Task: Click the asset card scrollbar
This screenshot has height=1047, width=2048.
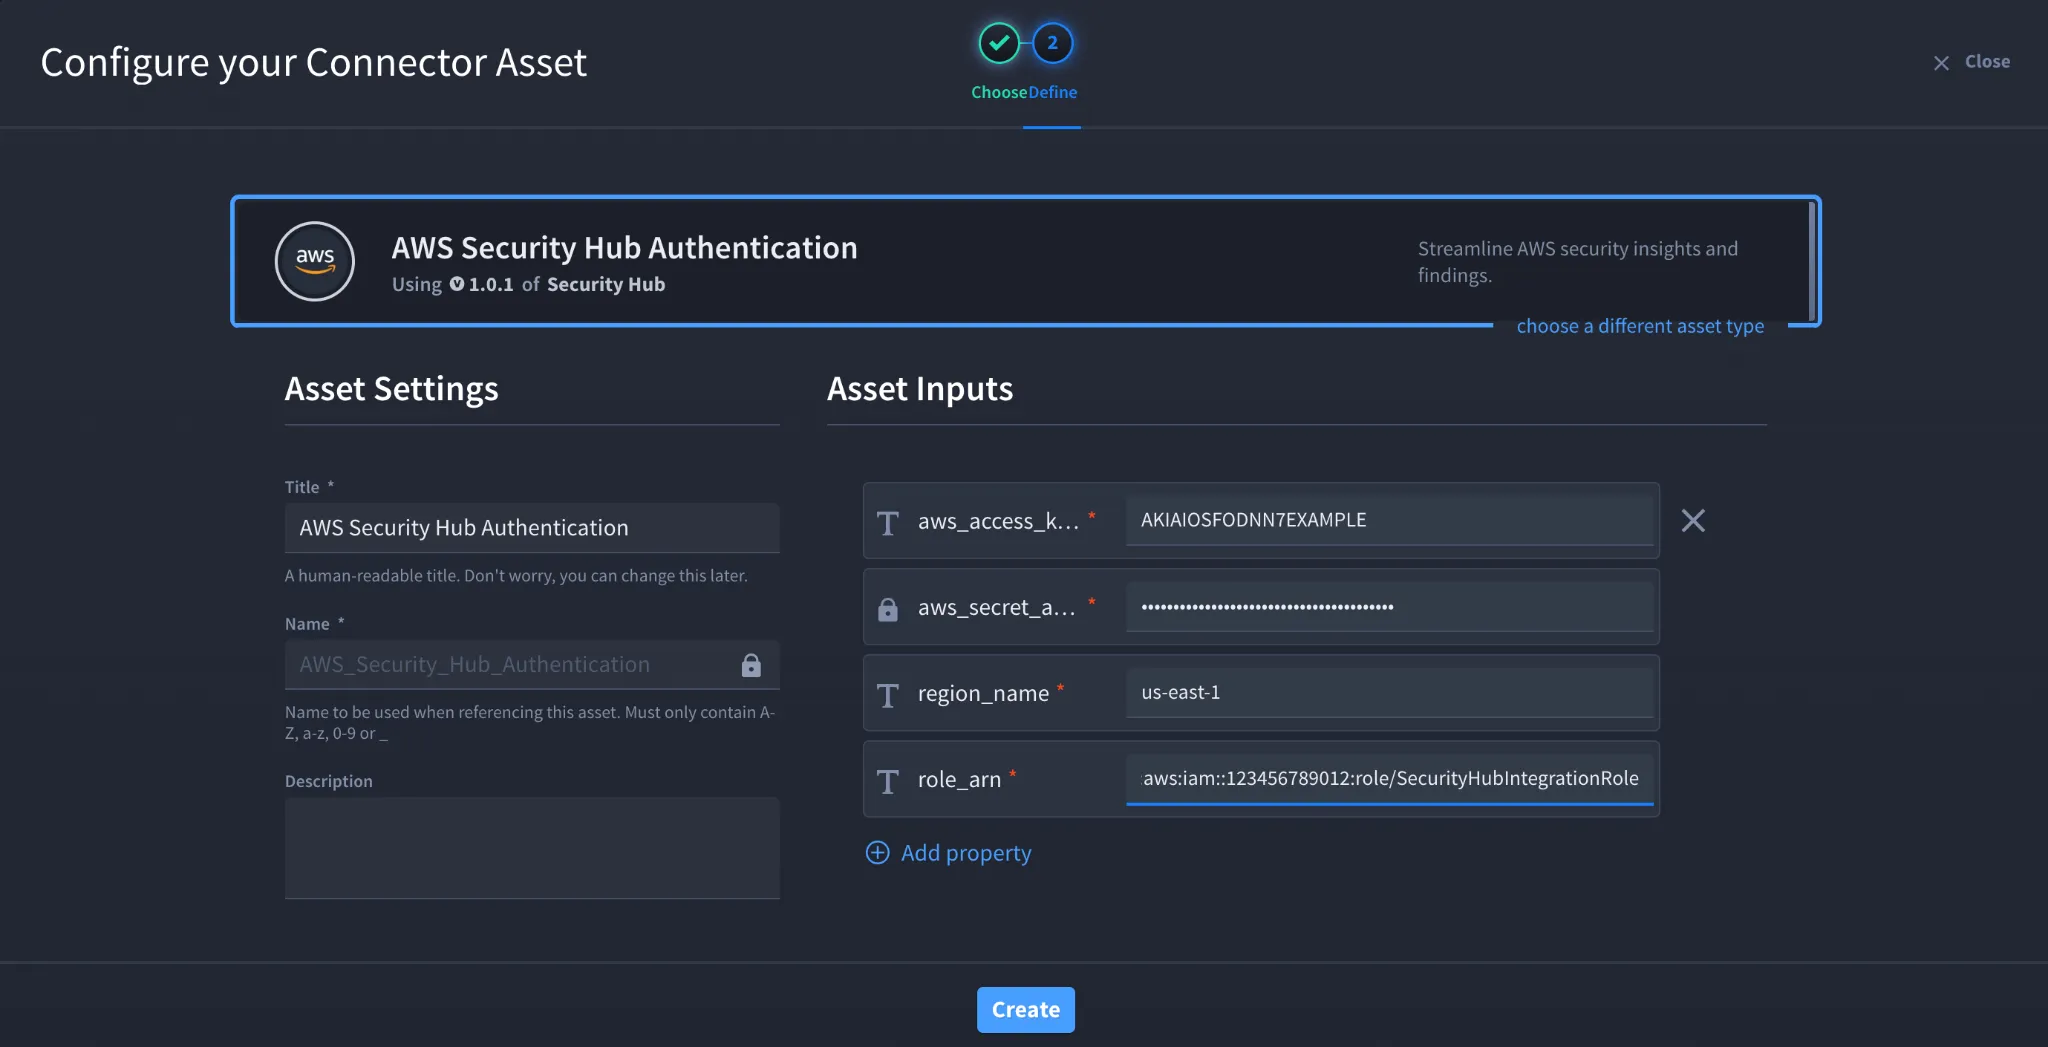Action: pyautogui.click(x=1811, y=261)
